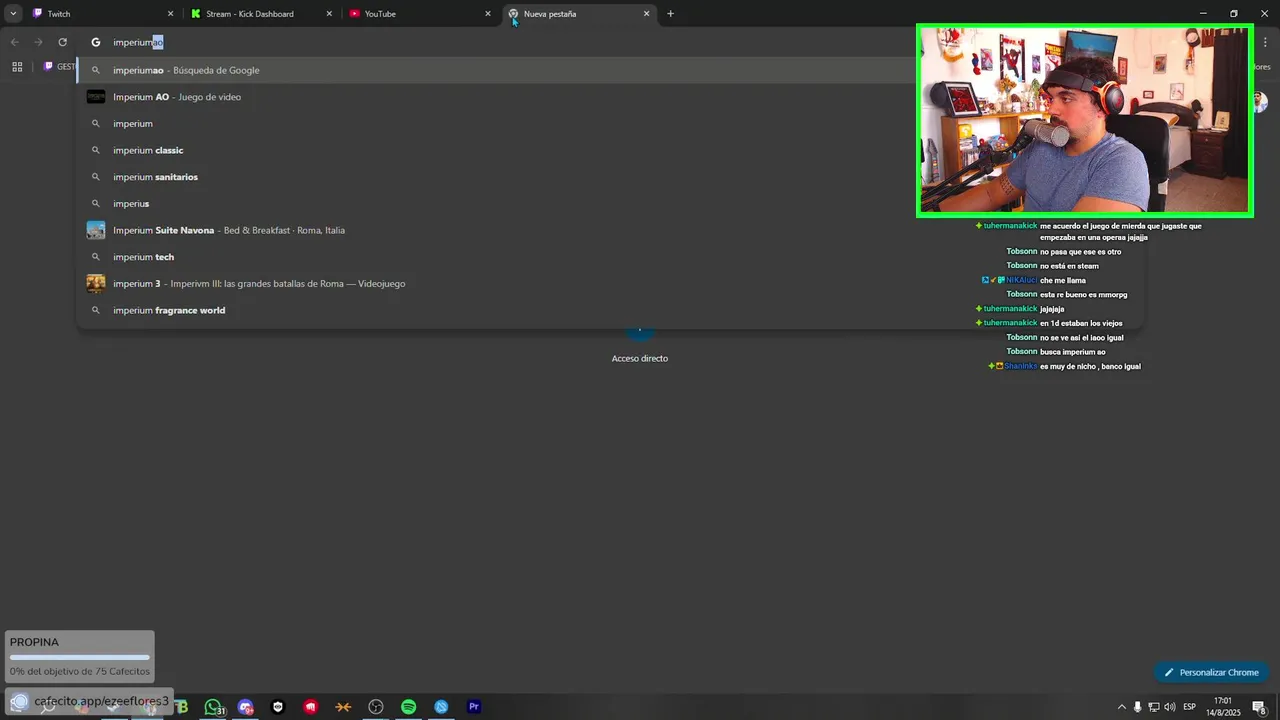Close the Twitch tab
1280x720 pixels.
170,14
